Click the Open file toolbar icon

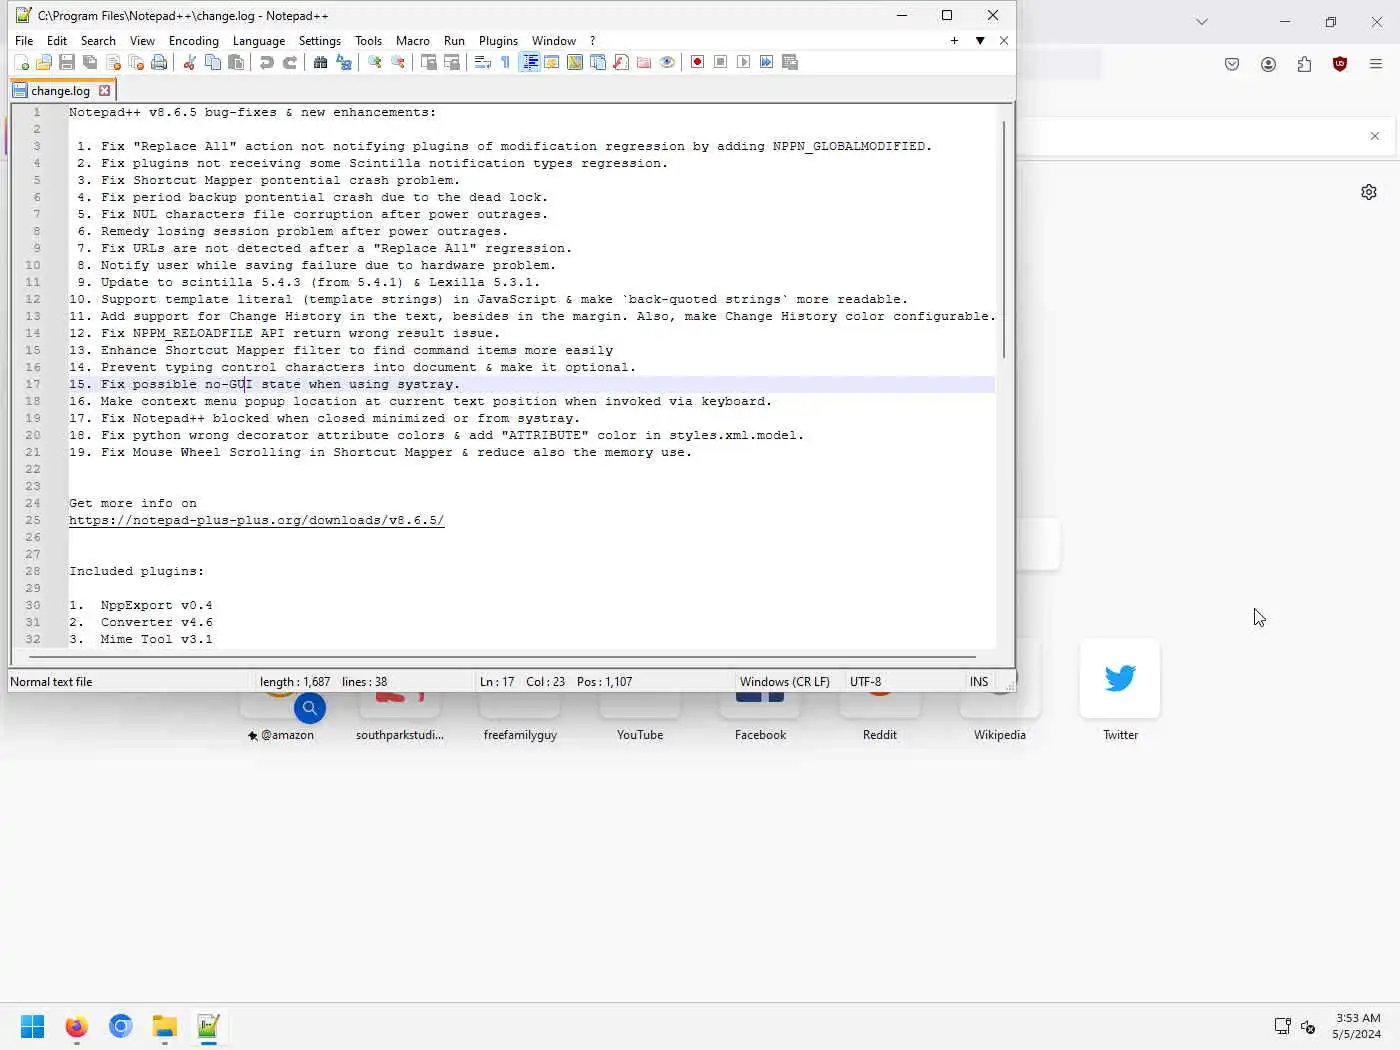point(44,62)
